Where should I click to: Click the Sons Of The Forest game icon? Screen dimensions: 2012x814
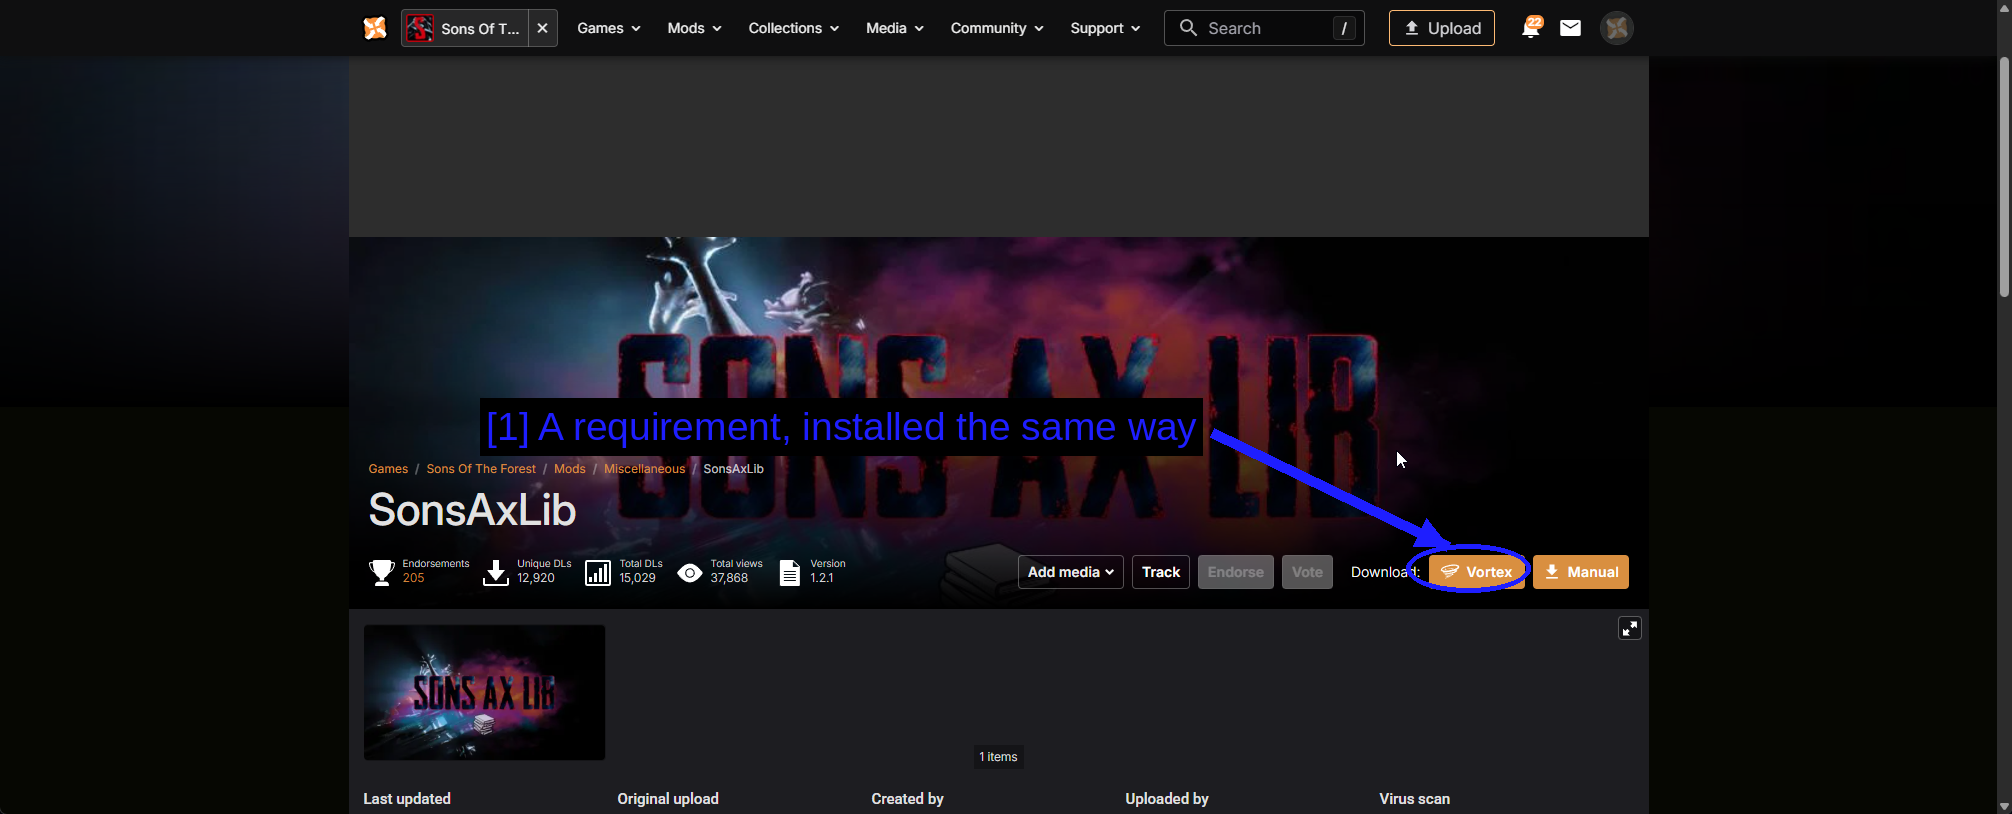point(420,28)
